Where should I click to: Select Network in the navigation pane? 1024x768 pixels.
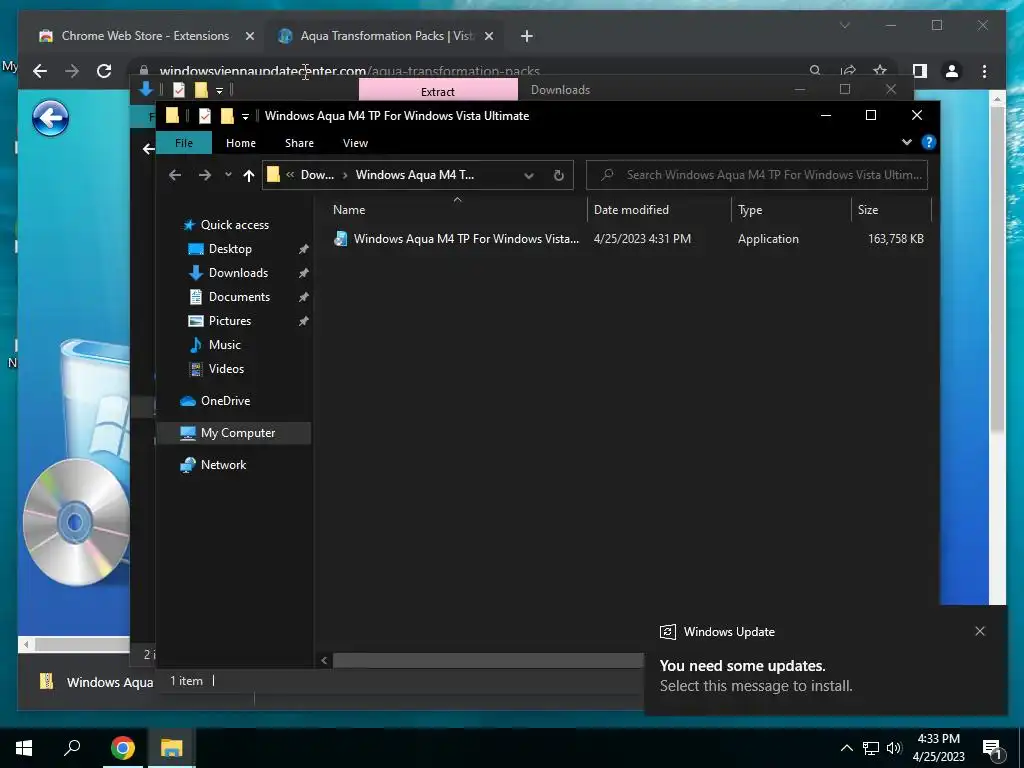point(223,465)
